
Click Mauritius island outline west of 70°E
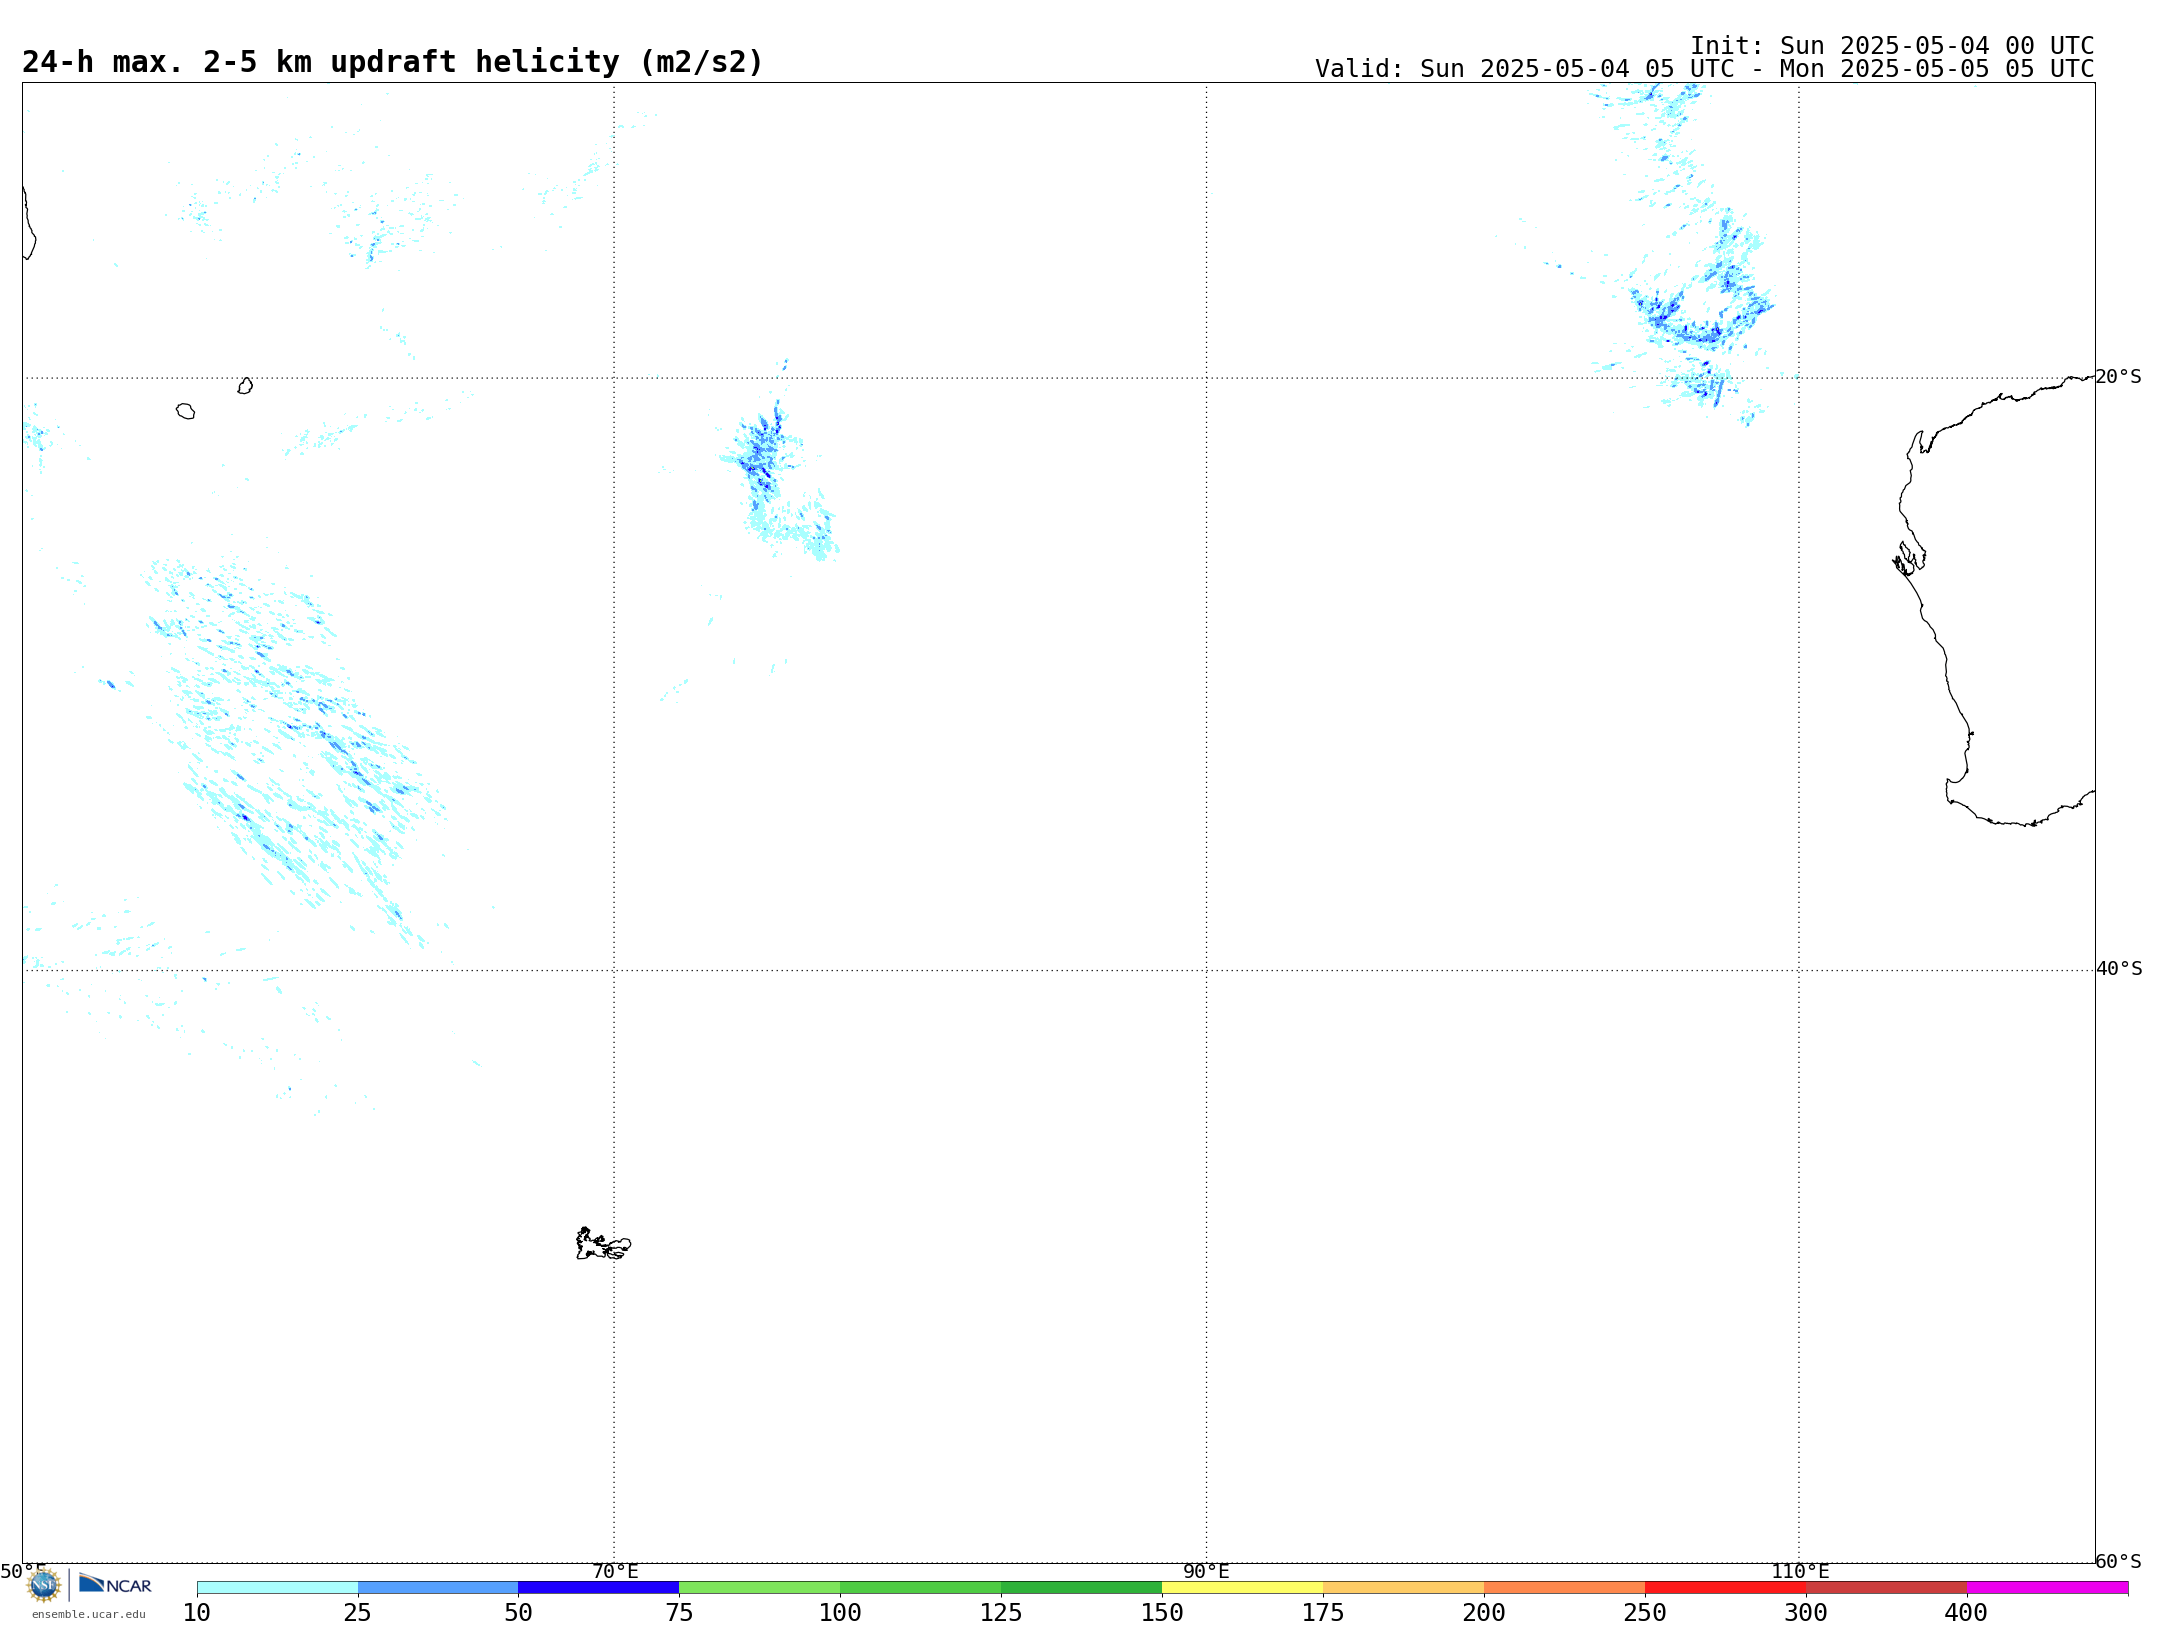245,386
